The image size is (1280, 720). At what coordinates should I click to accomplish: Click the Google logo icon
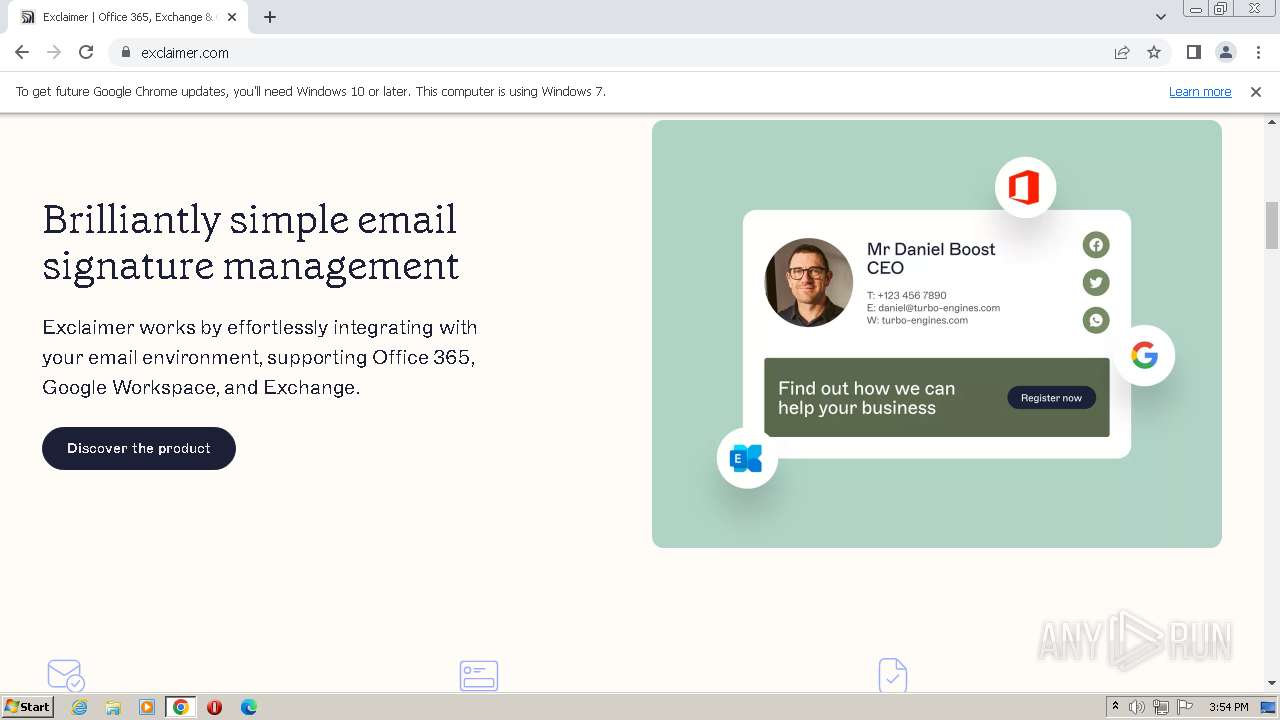tap(1145, 355)
